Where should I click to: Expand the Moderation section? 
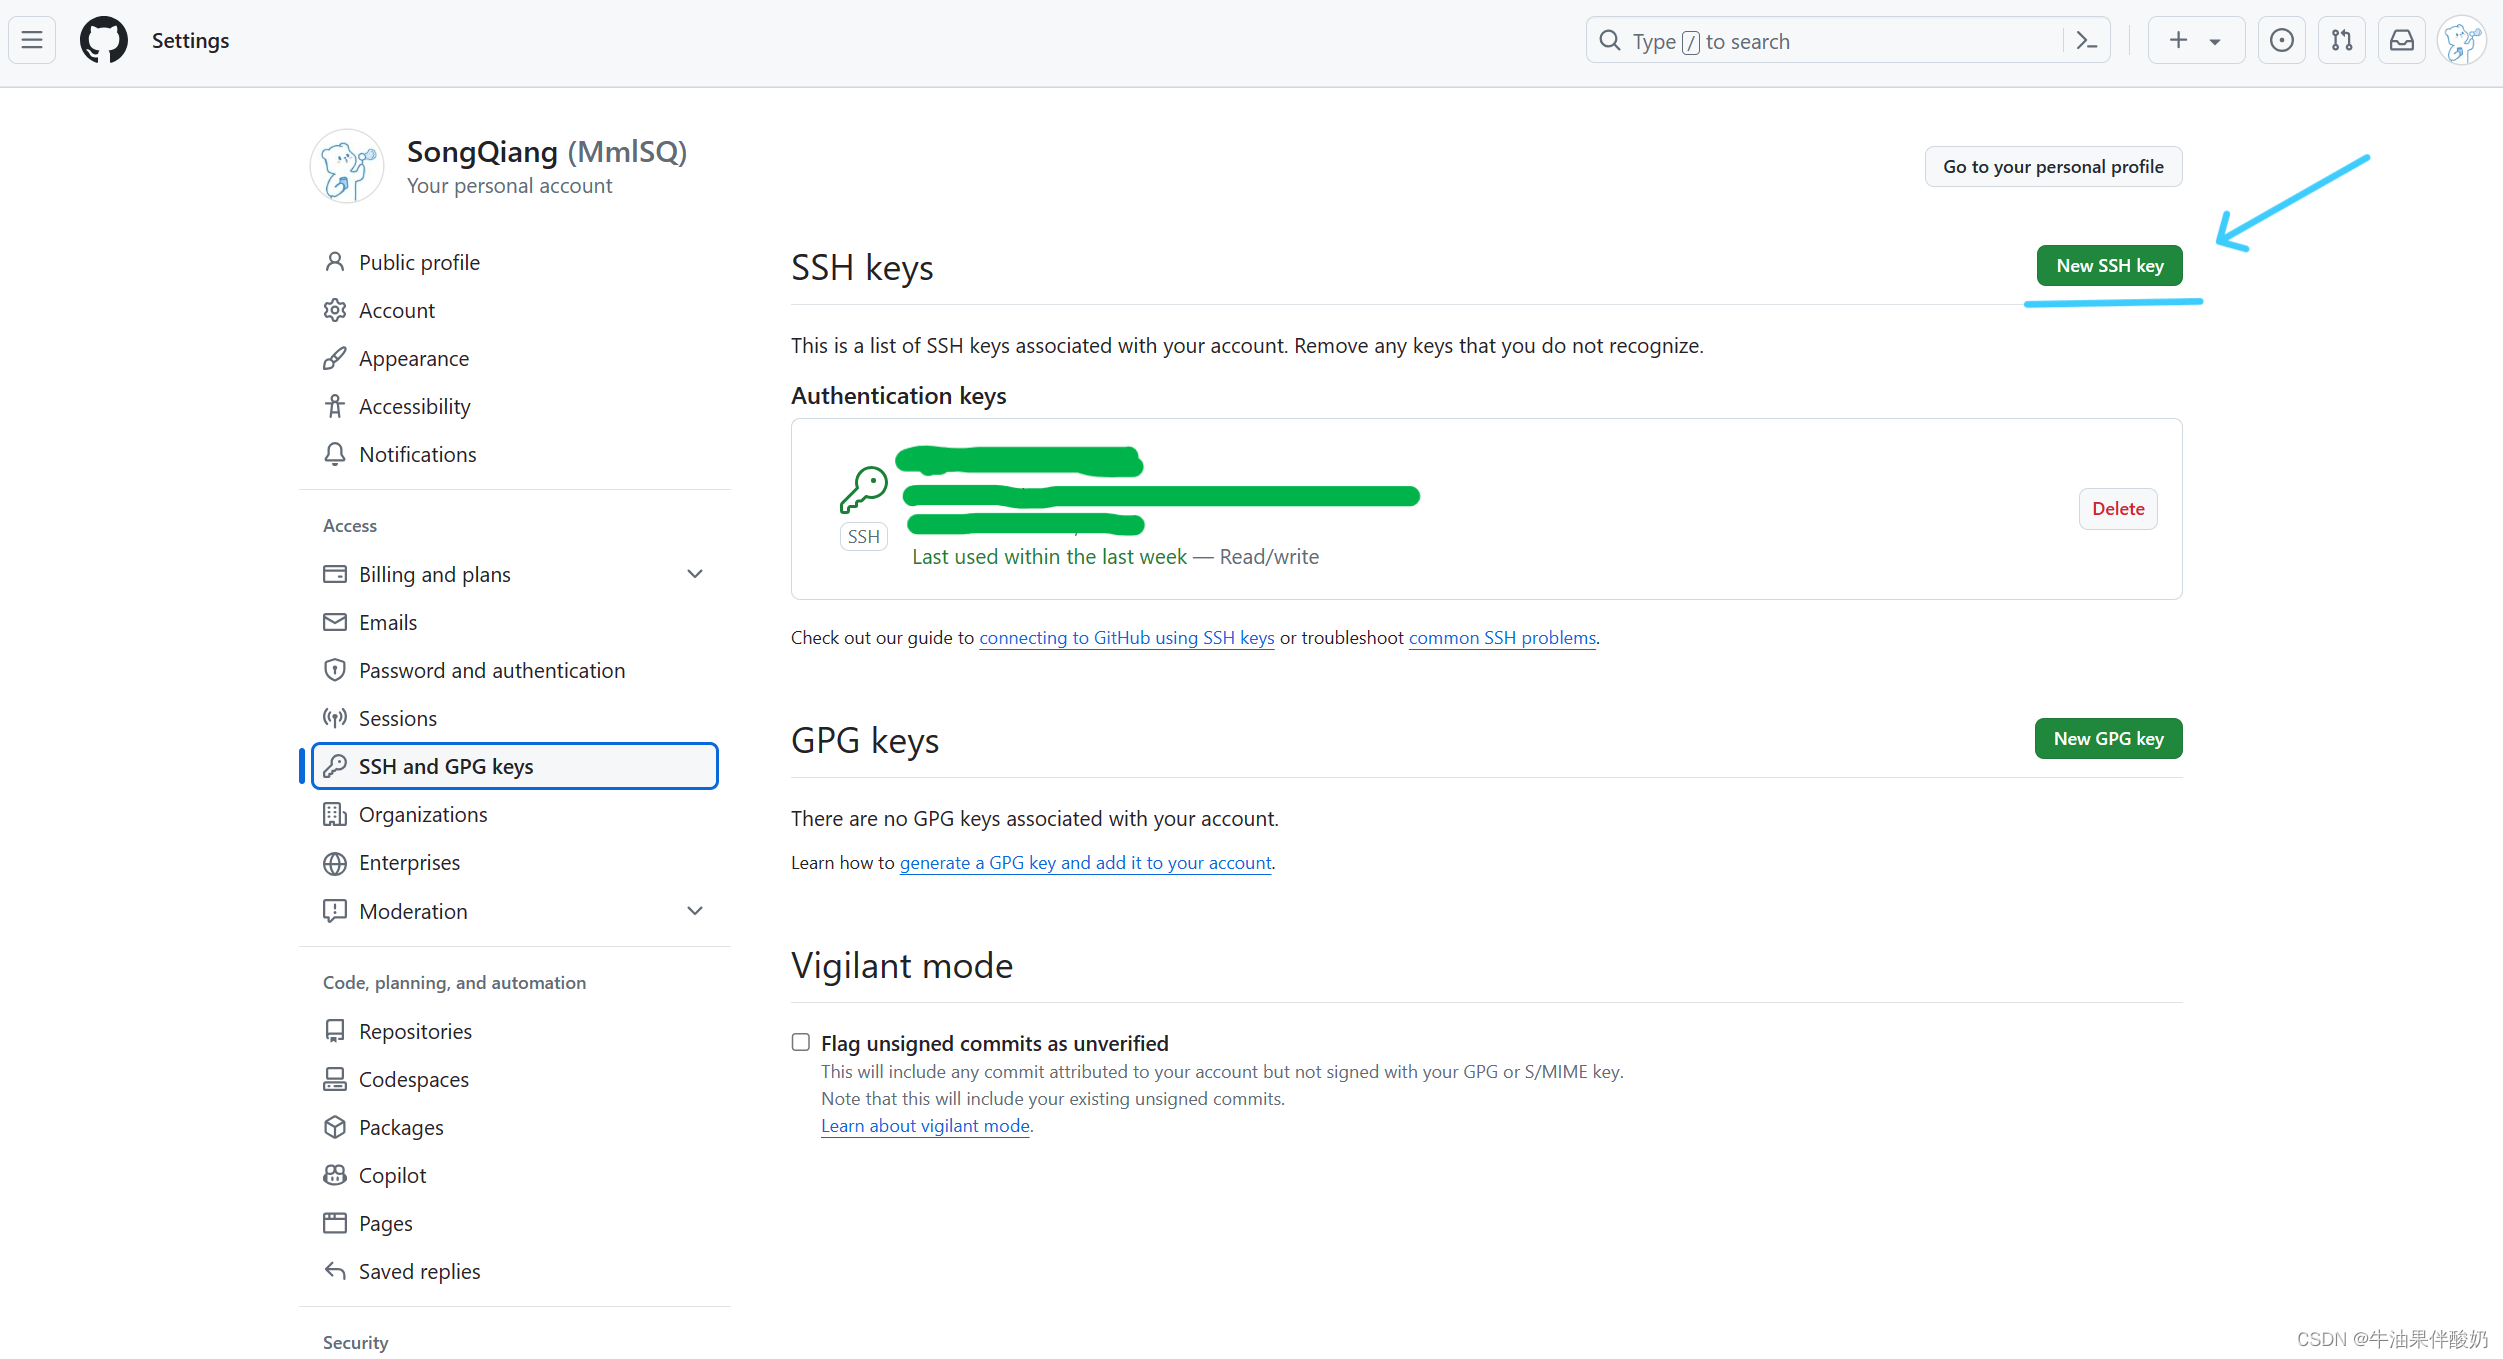[695, 911]
